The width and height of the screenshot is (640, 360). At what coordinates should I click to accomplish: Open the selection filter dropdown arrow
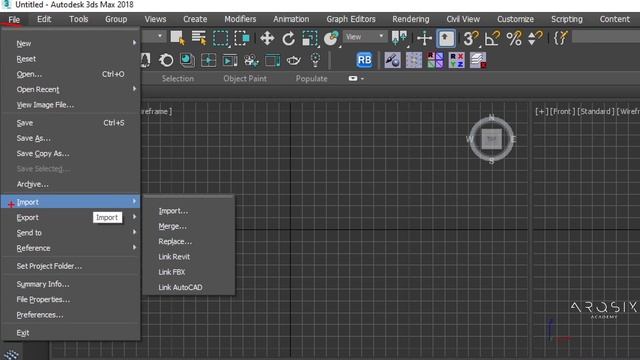tap(160, 36)
